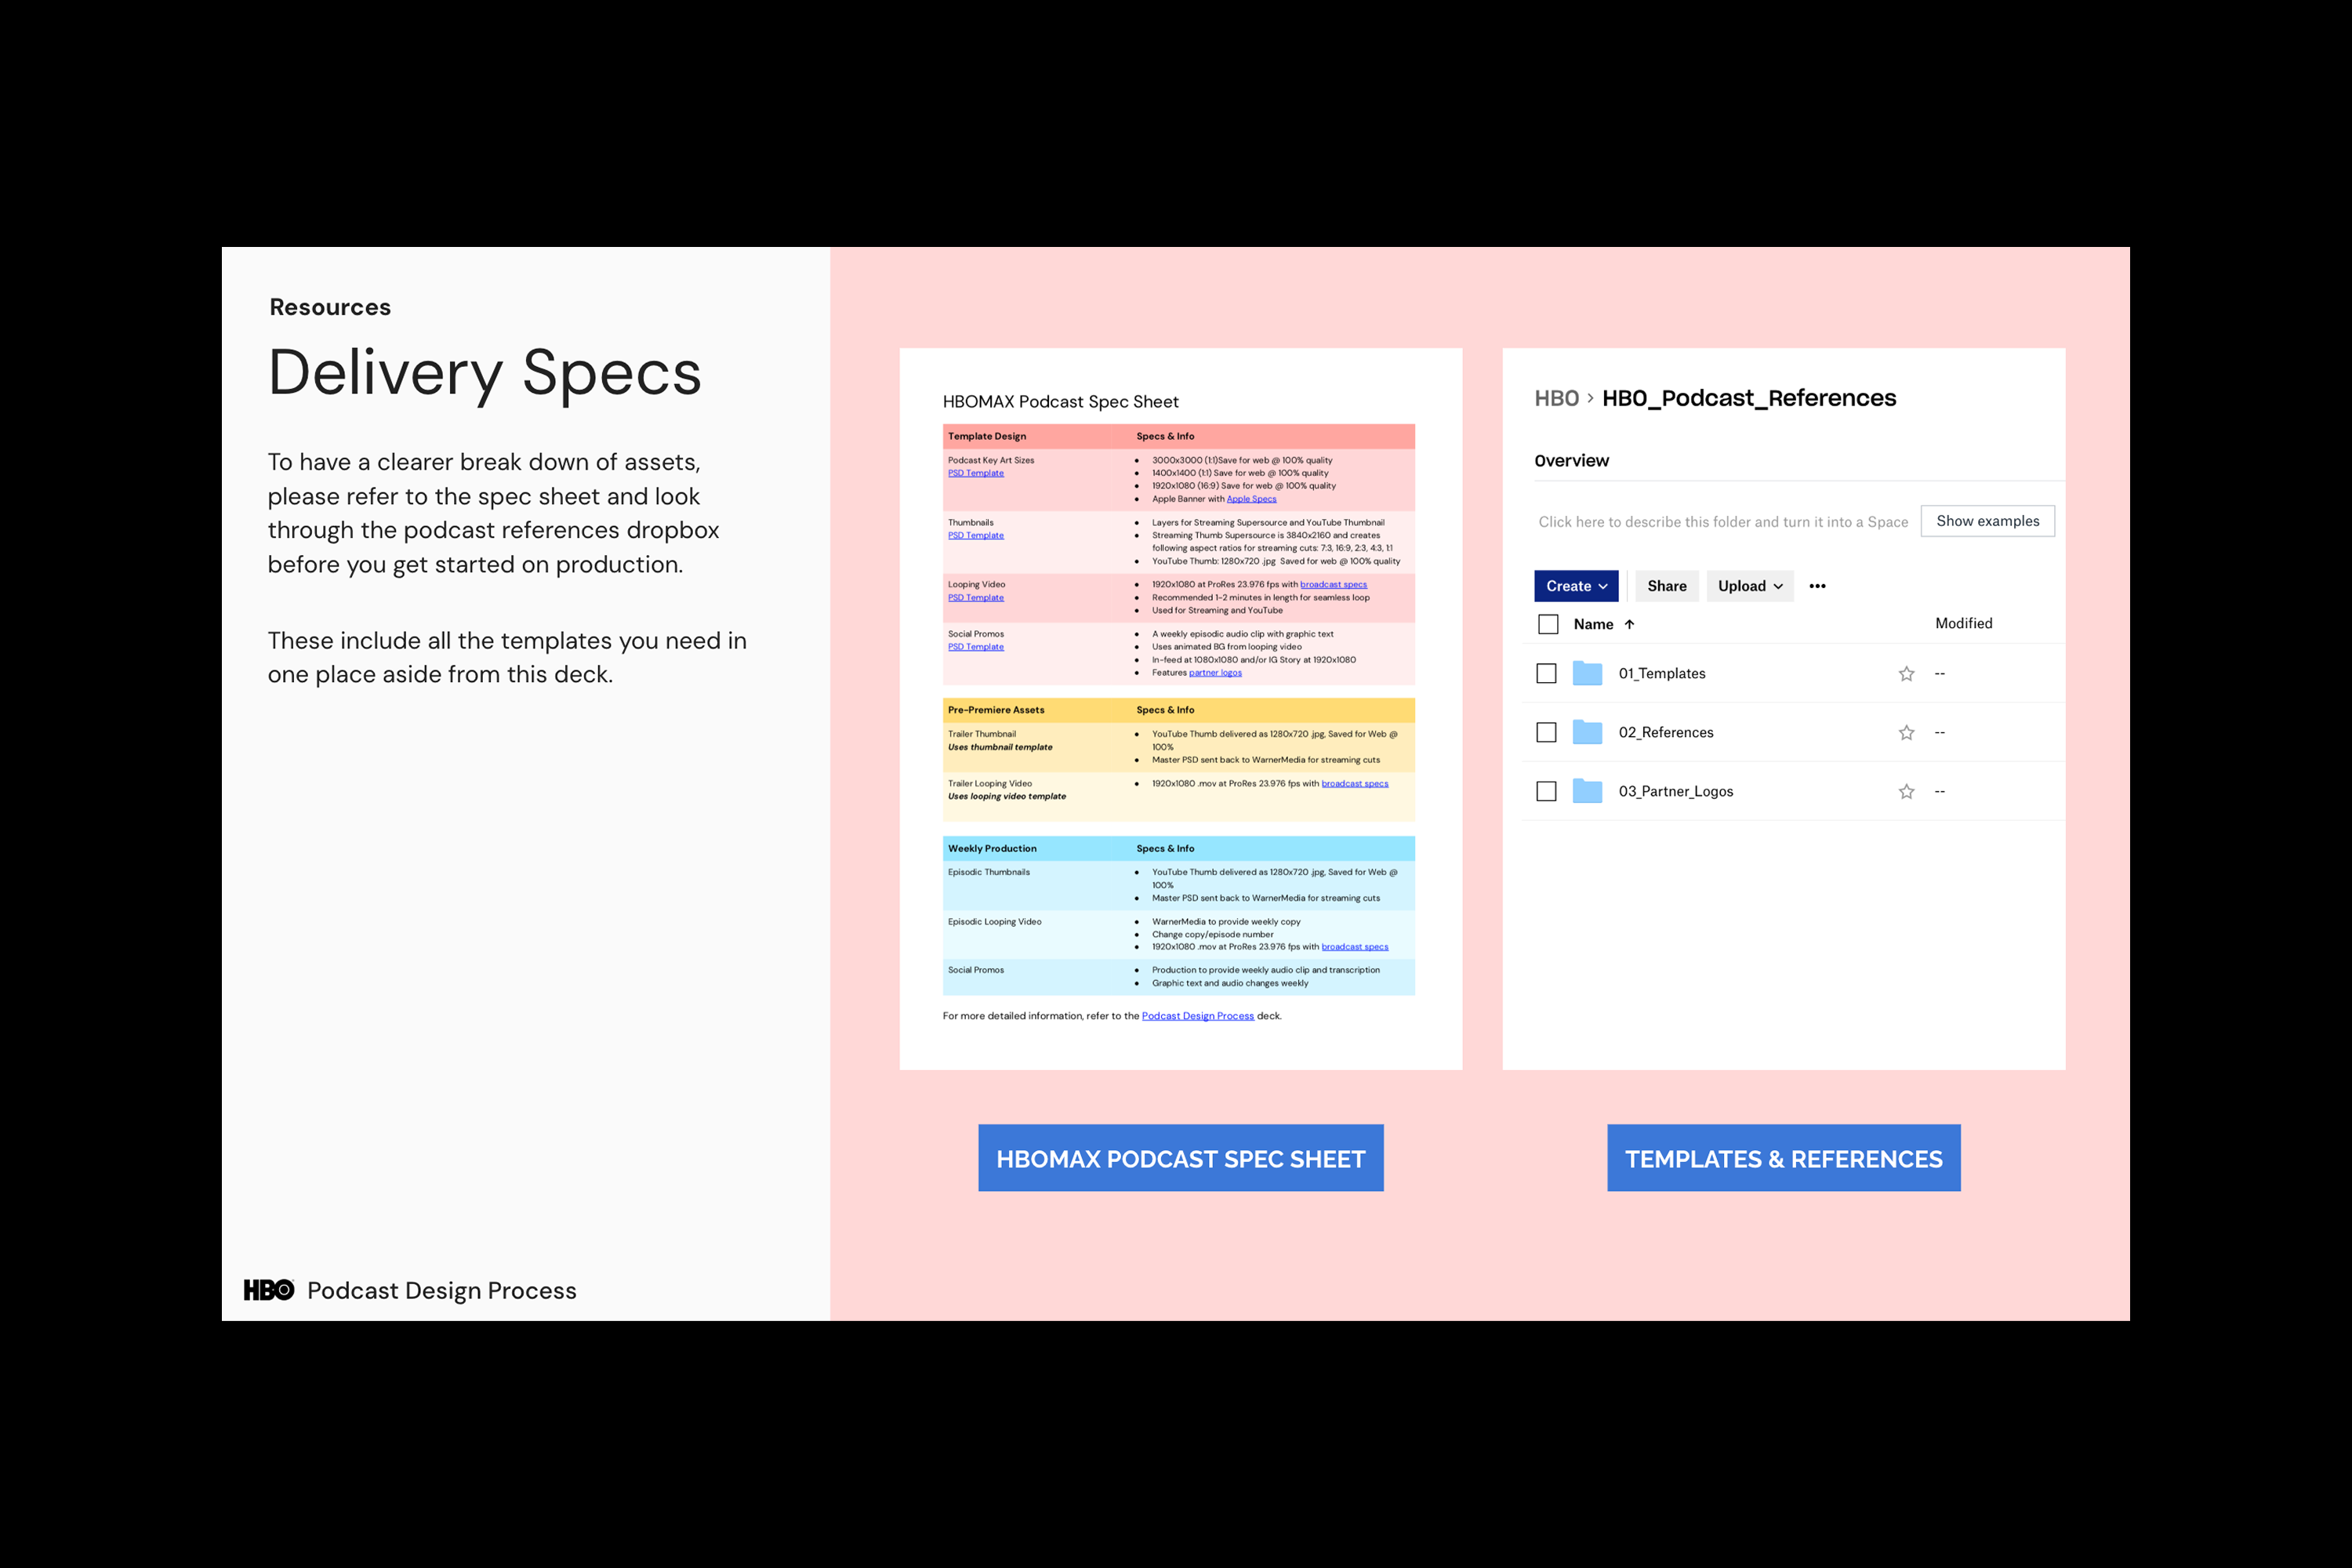The height and width of the screenshot is (1568, 2352).
Task: Sort by Name column arrow
Action: point(1629,624)
